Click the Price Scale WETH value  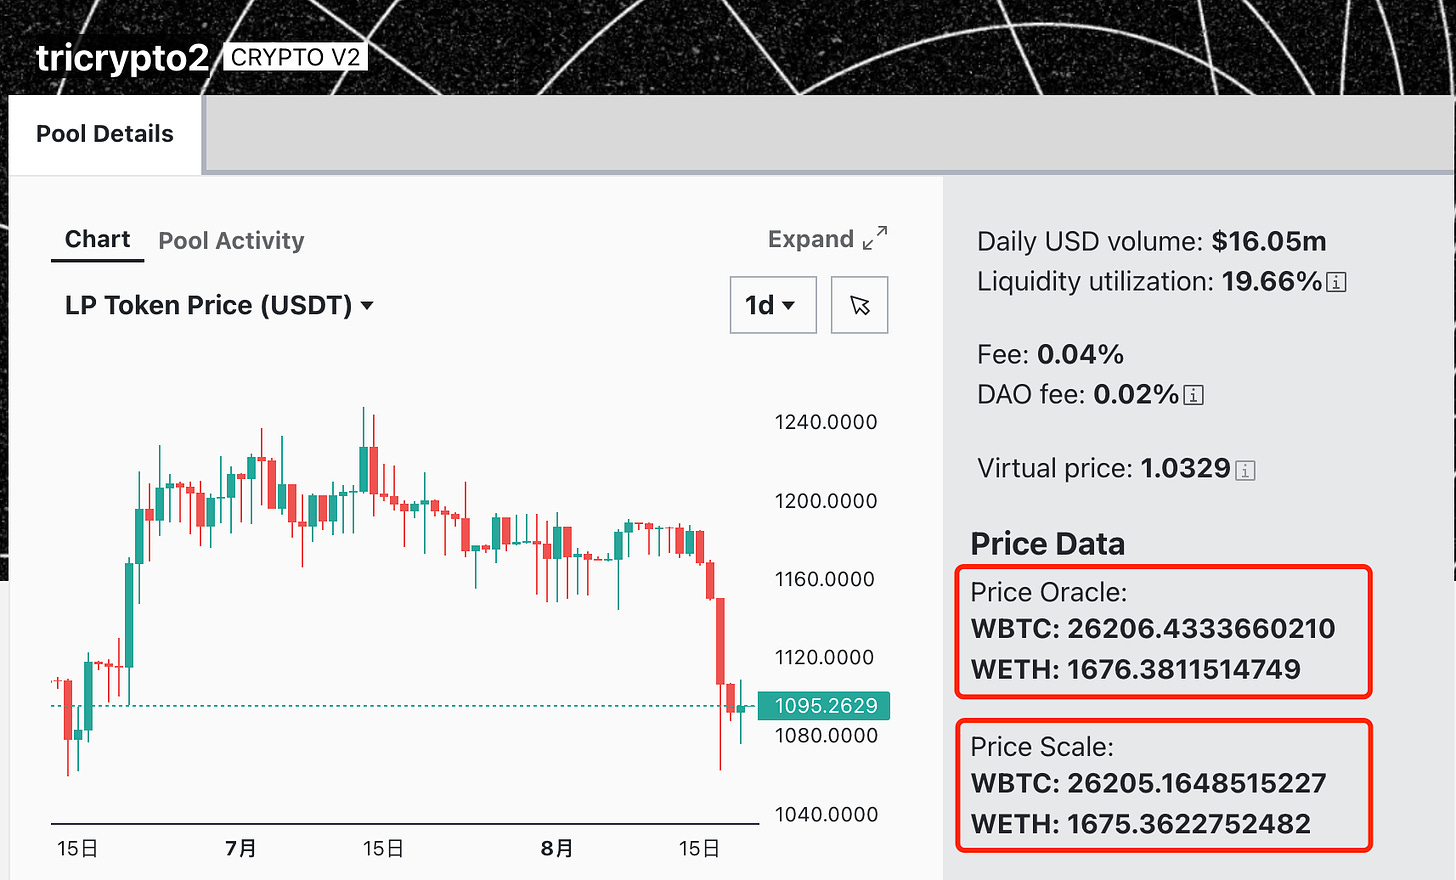1188,824
